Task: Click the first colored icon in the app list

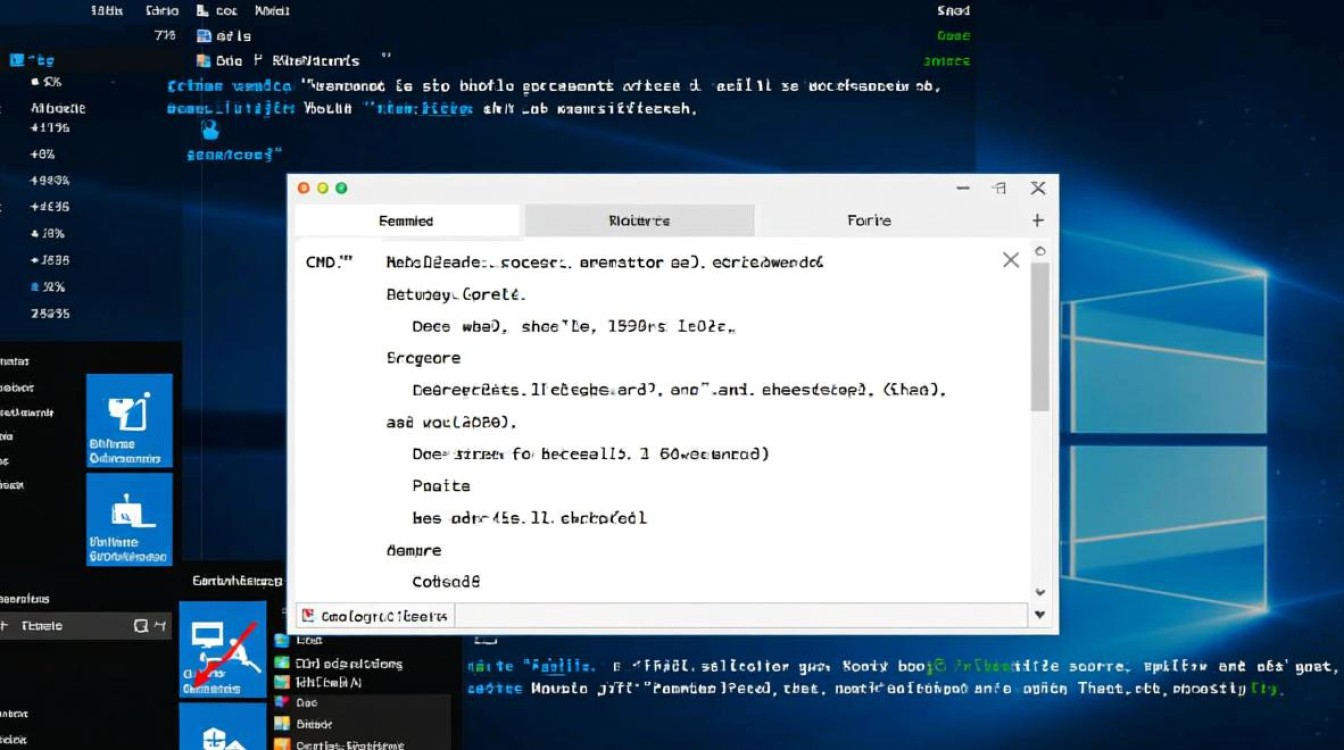Action: (281, 641)
